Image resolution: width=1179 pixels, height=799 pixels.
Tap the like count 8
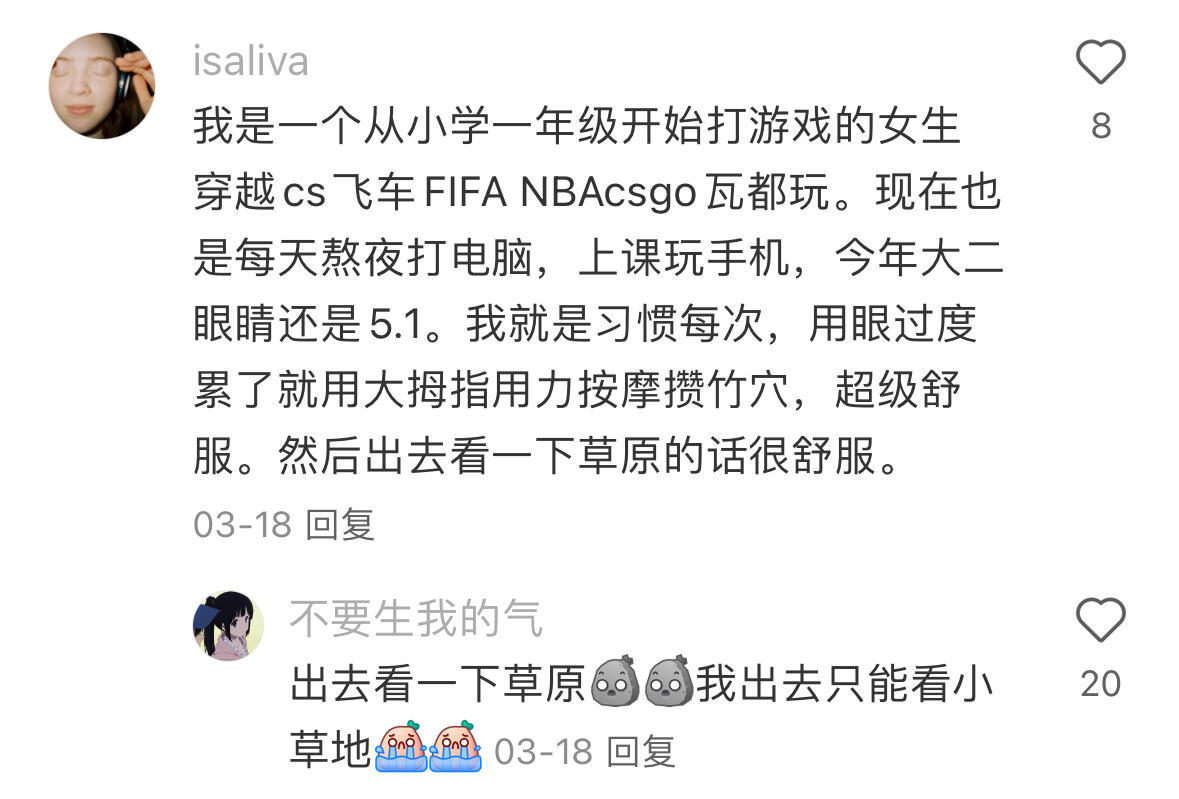[x=1101, y=126]
